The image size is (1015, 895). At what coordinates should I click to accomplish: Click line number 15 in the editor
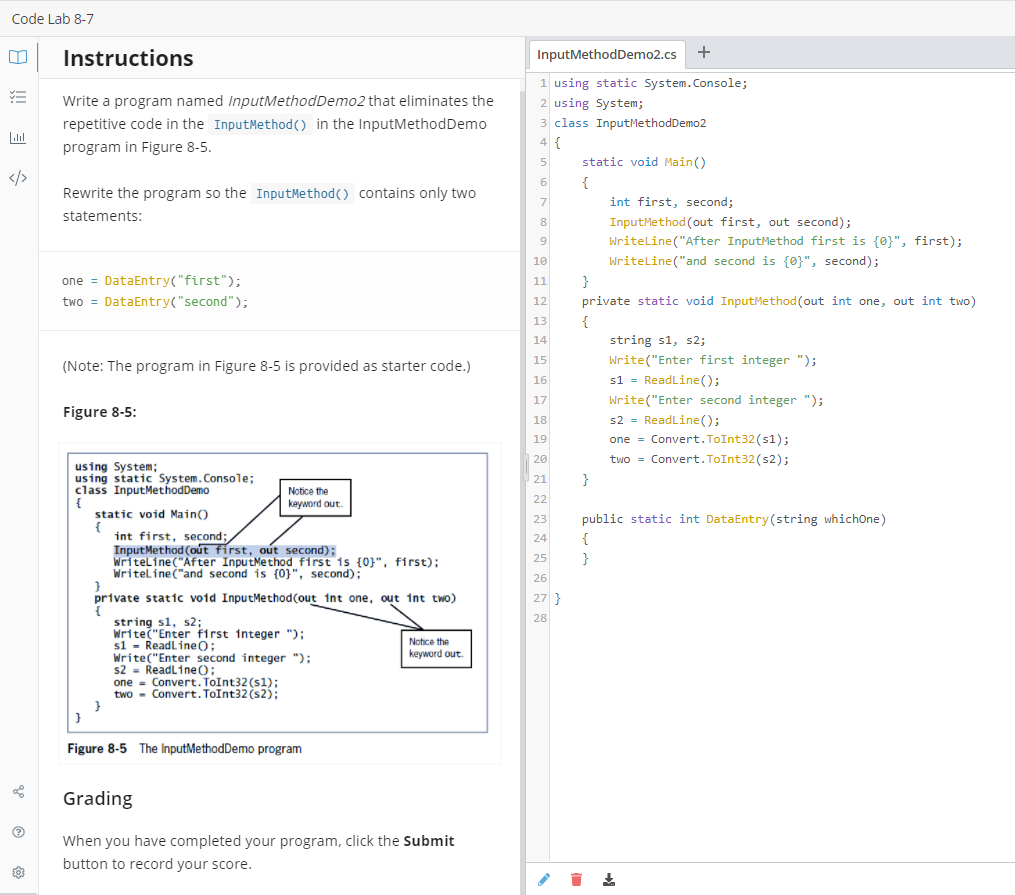pos(540,360)
